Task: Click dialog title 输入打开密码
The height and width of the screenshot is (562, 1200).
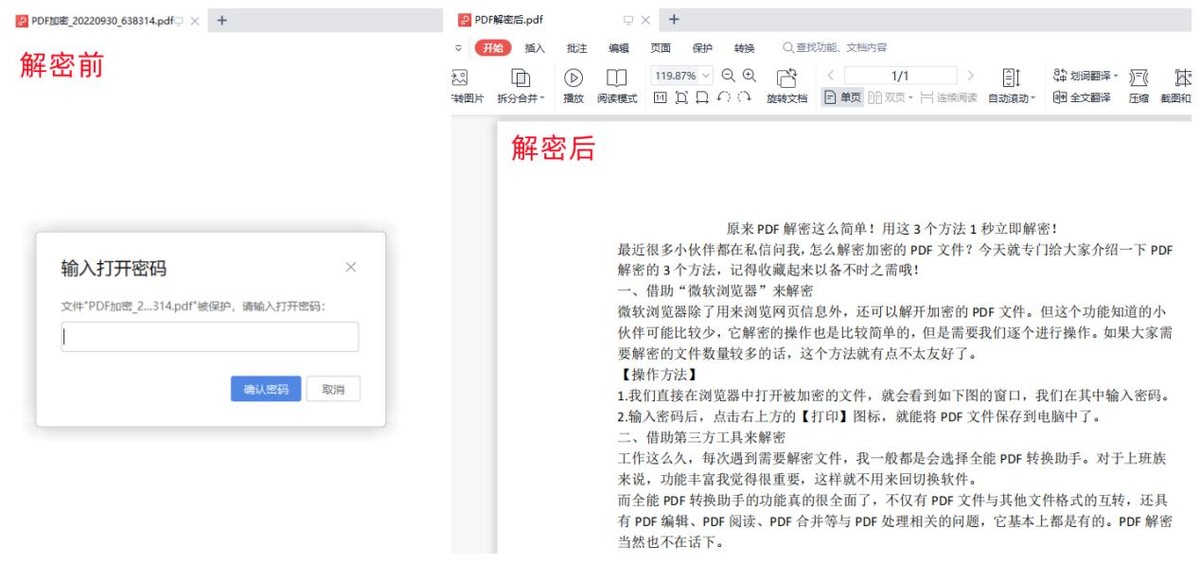Action: [x=113, y=268]
